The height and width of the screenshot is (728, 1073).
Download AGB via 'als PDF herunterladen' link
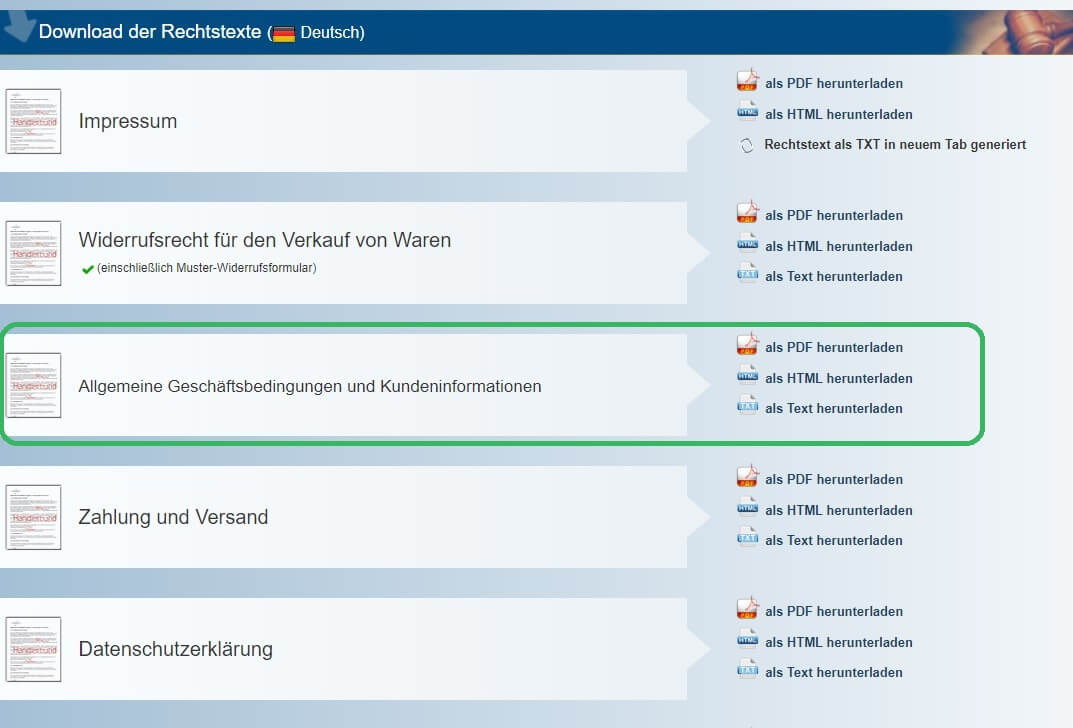pos(833,348)
